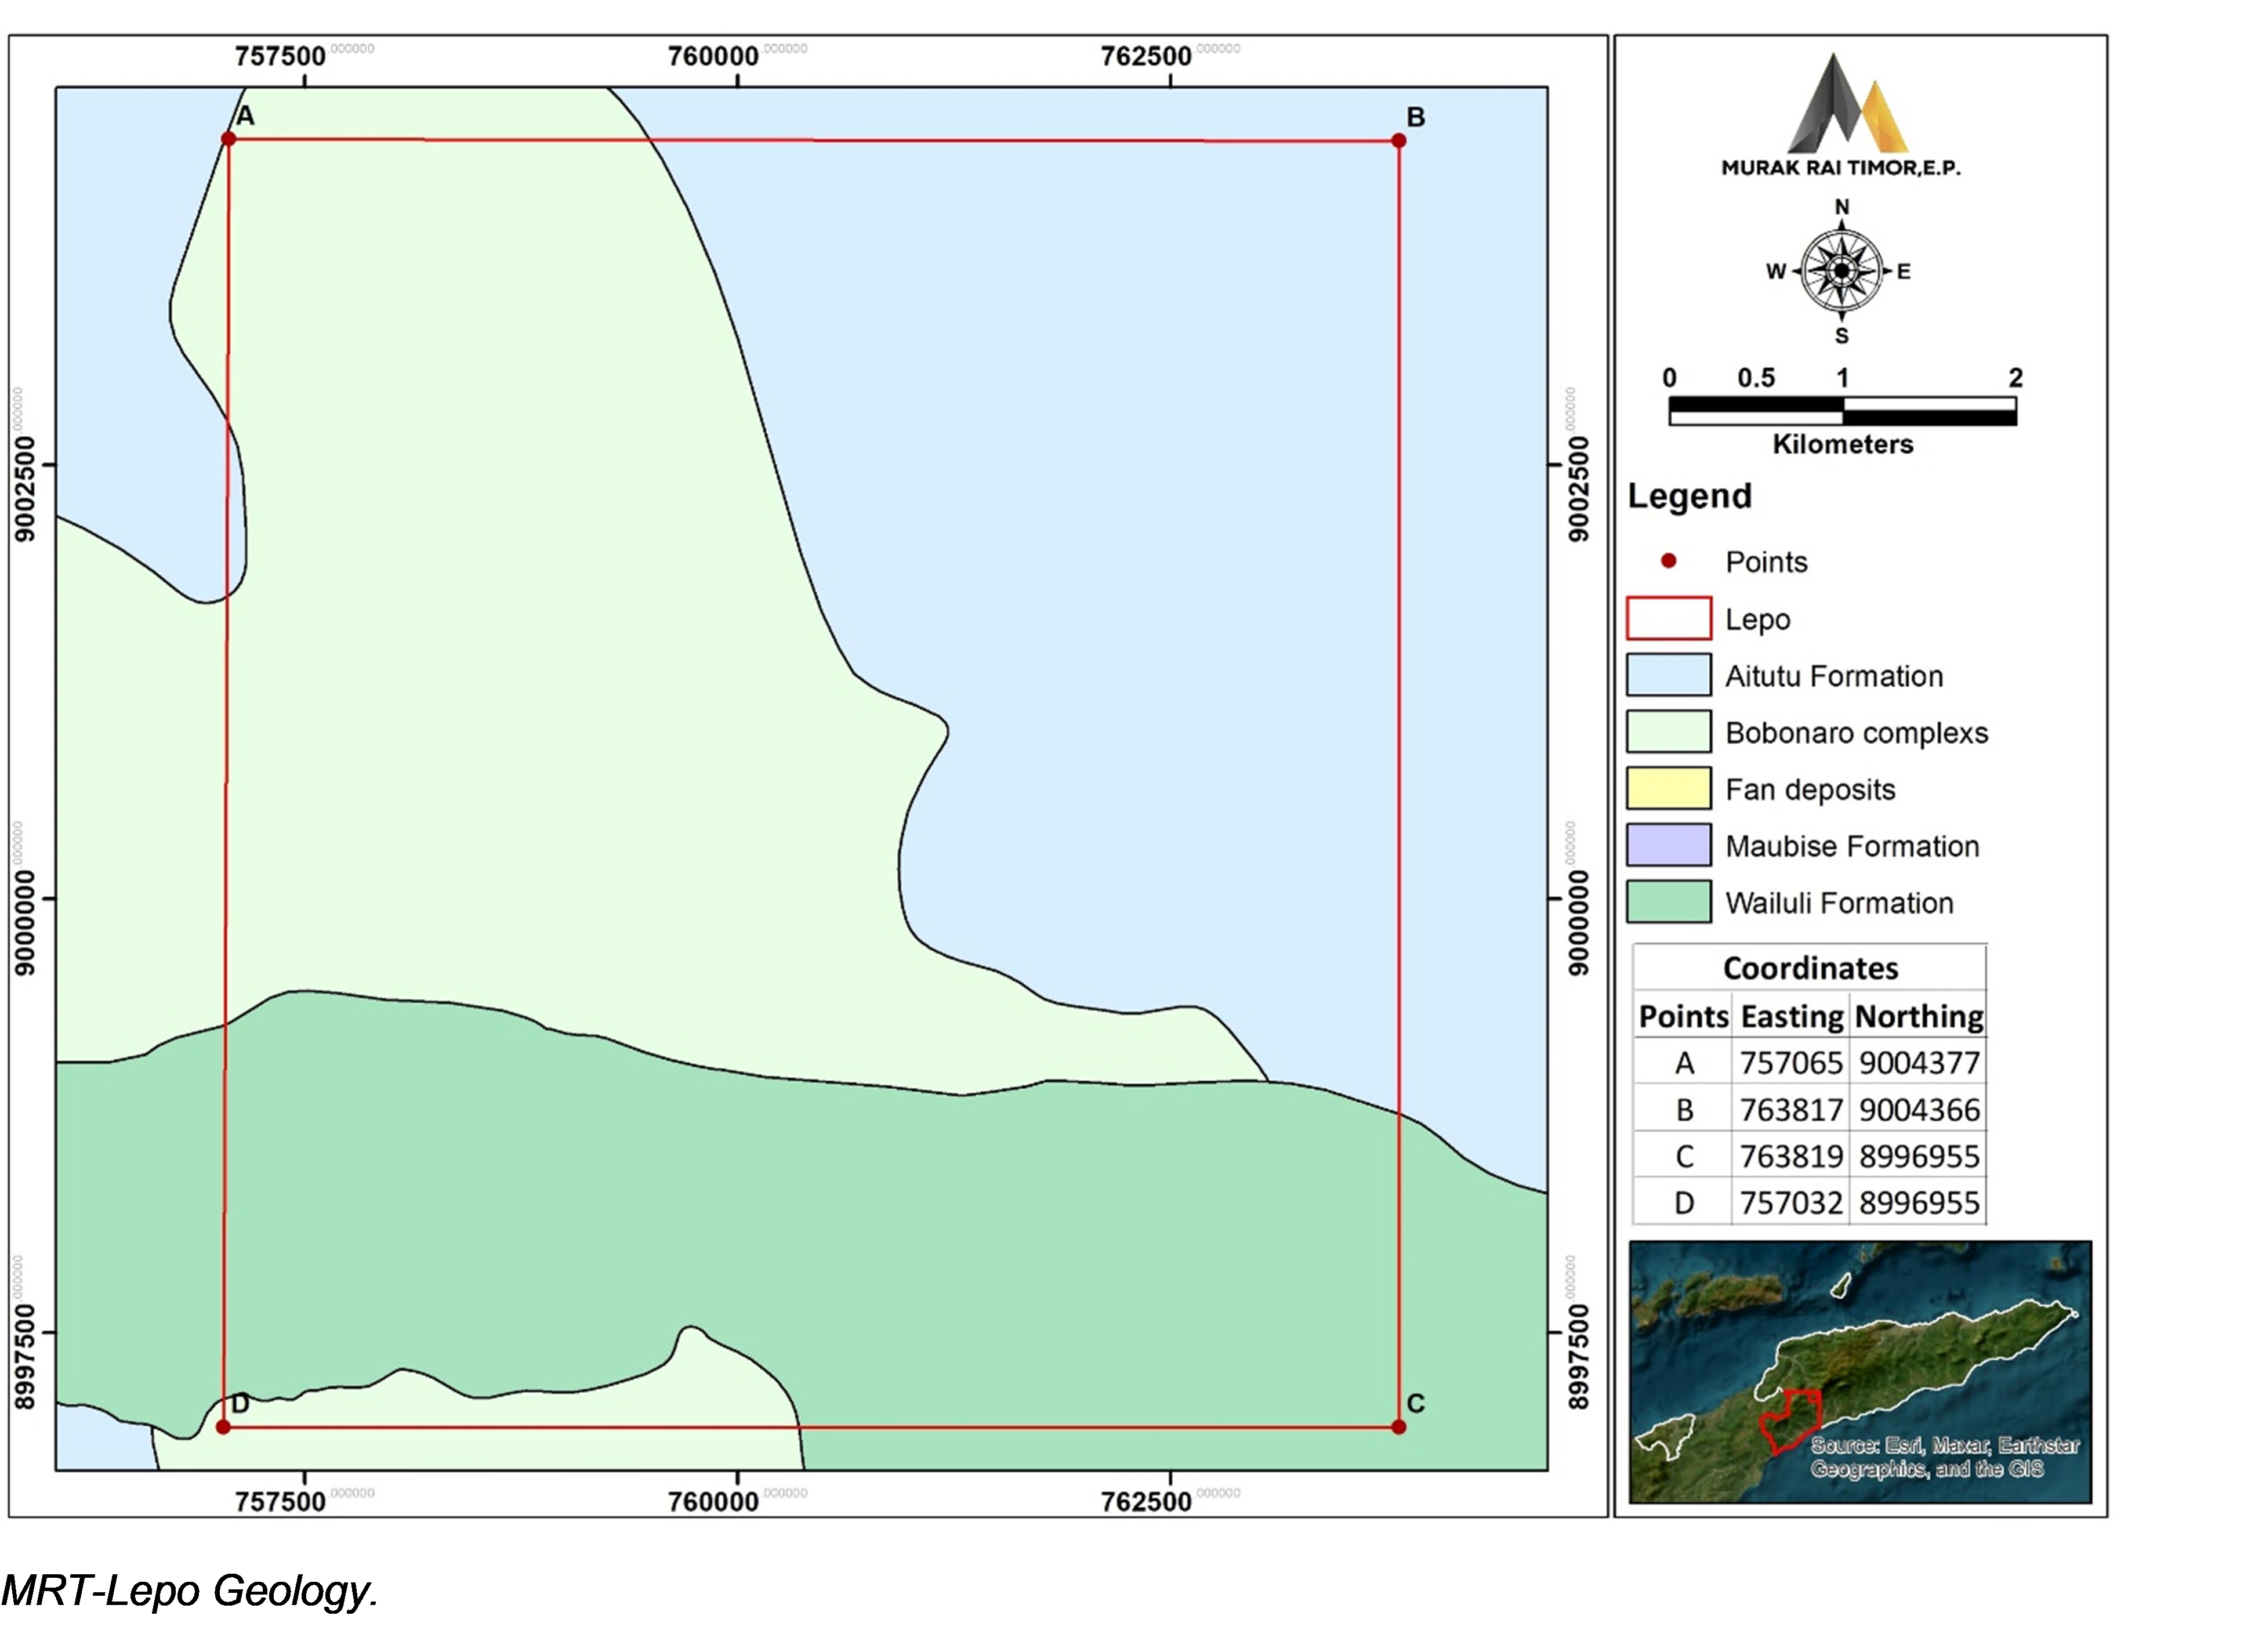Click the top axis label 757500
This screenshot has height=1652, width=2262.
point(280,56)
